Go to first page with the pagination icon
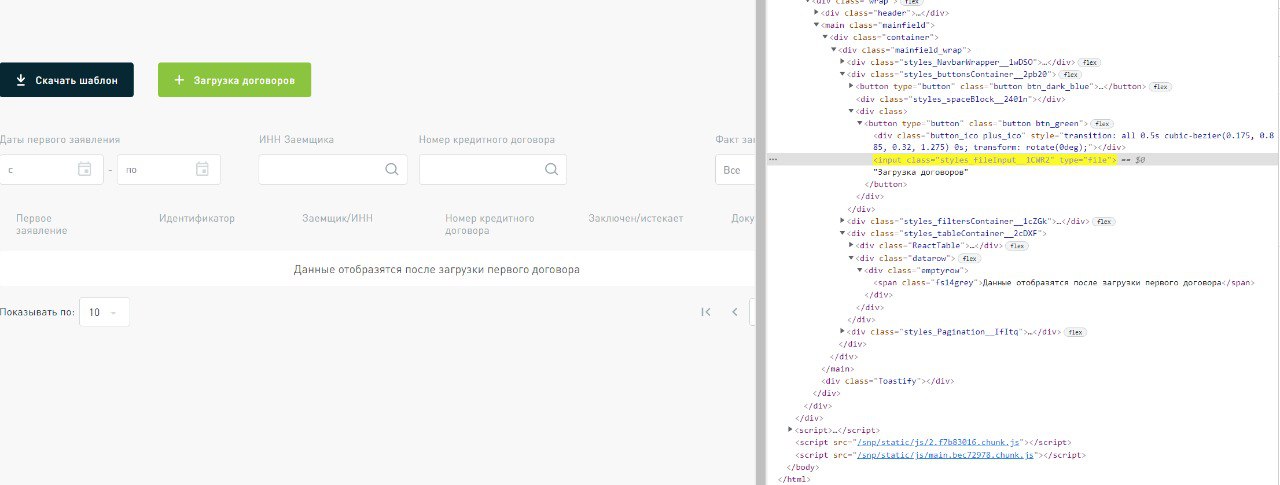Screen dimensions: 1280x485 [x=706, y=312]
